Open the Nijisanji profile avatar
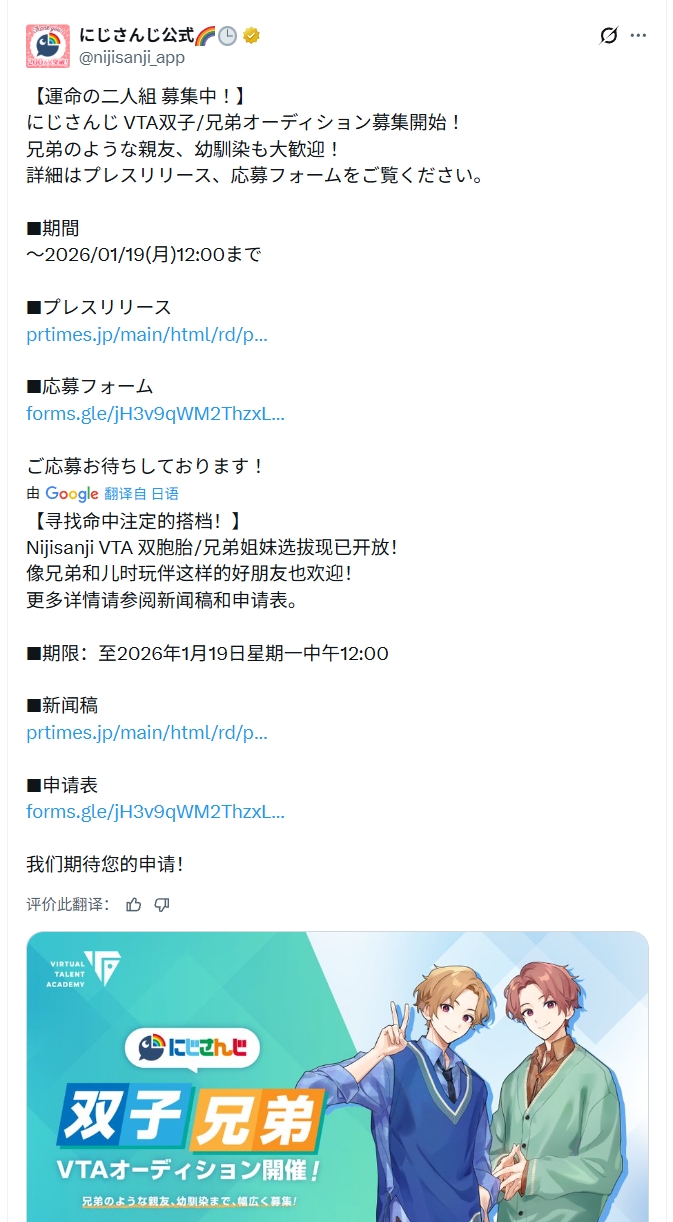The image size is (673, 1222). pos(47,45)
